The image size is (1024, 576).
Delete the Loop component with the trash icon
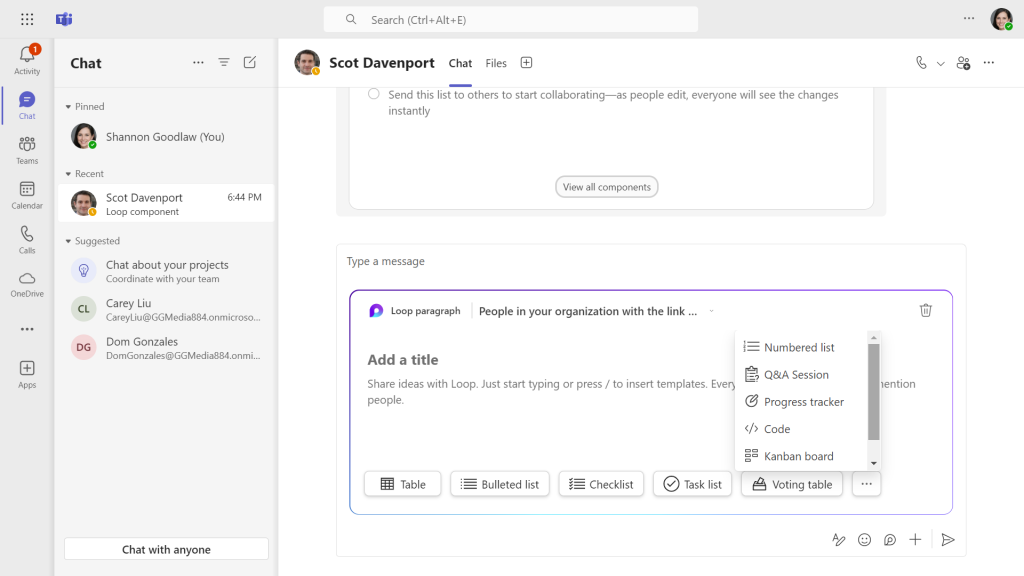click(925, 310)
